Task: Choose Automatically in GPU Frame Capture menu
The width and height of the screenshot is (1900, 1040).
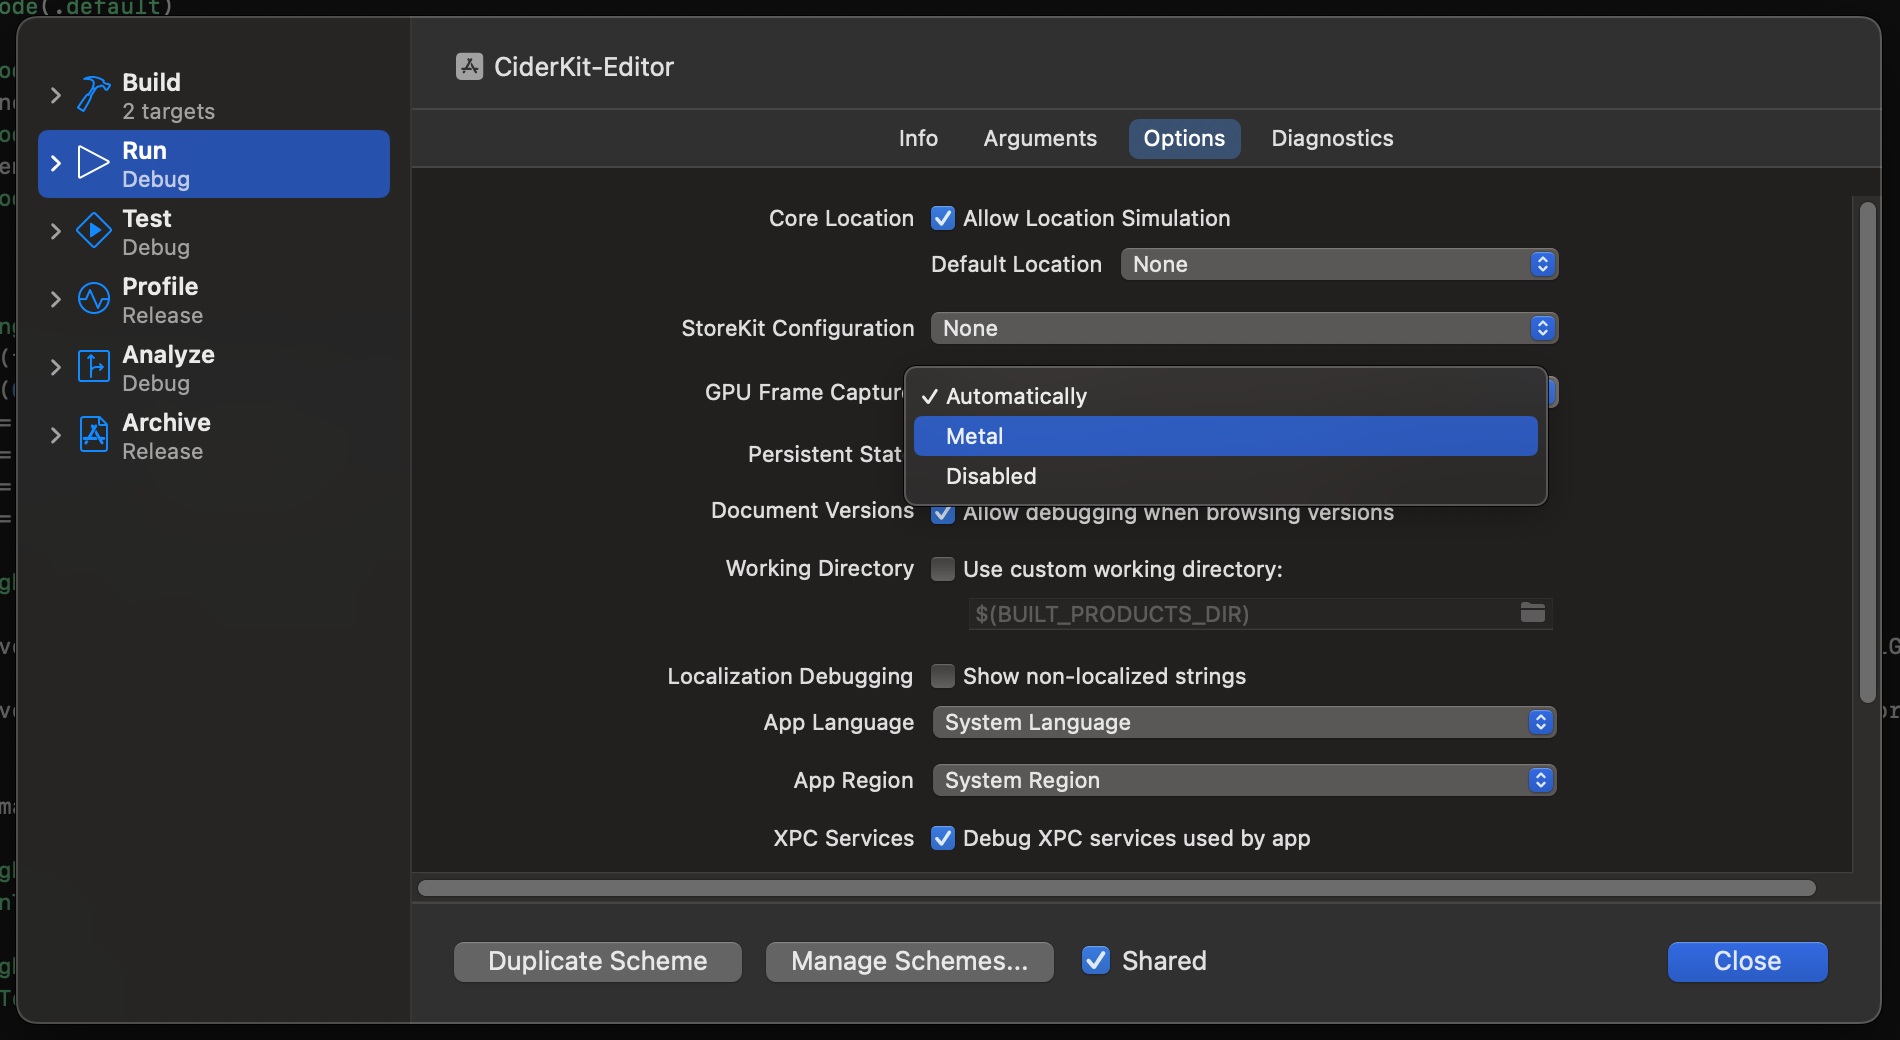Action: coord(1225,396)
